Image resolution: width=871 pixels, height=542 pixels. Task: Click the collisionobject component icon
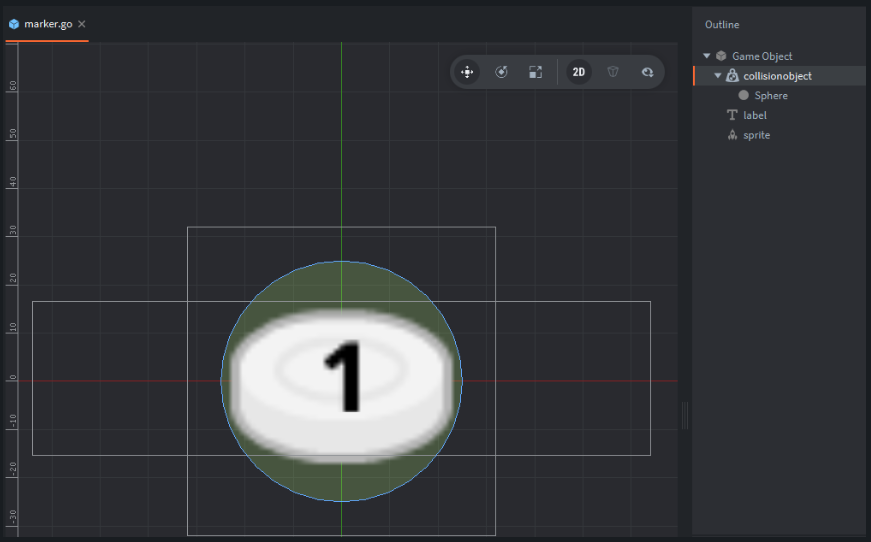(732, 76)
